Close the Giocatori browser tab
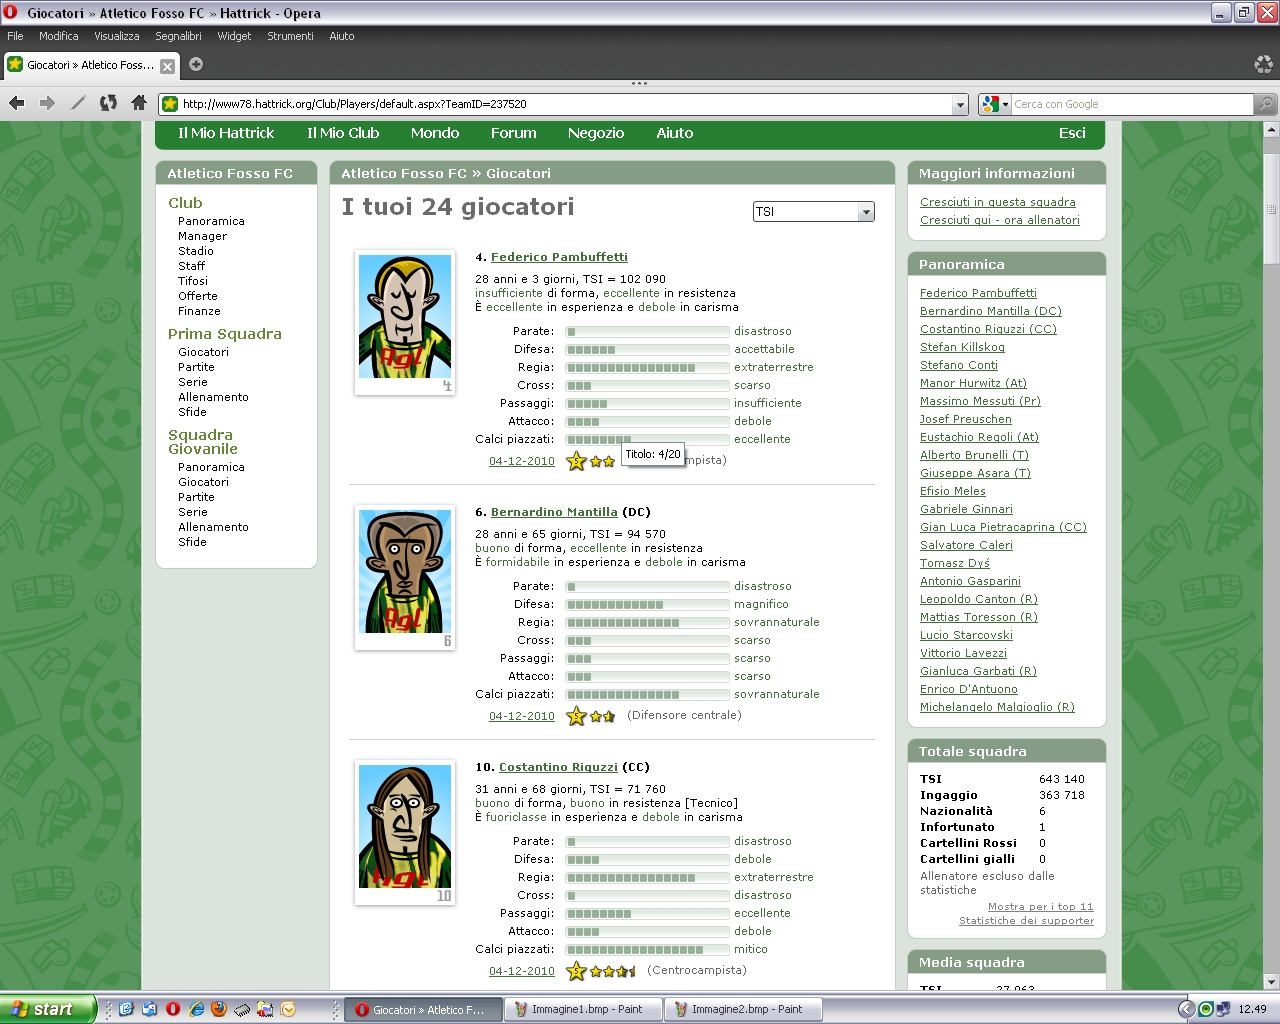 coord(167,66)
